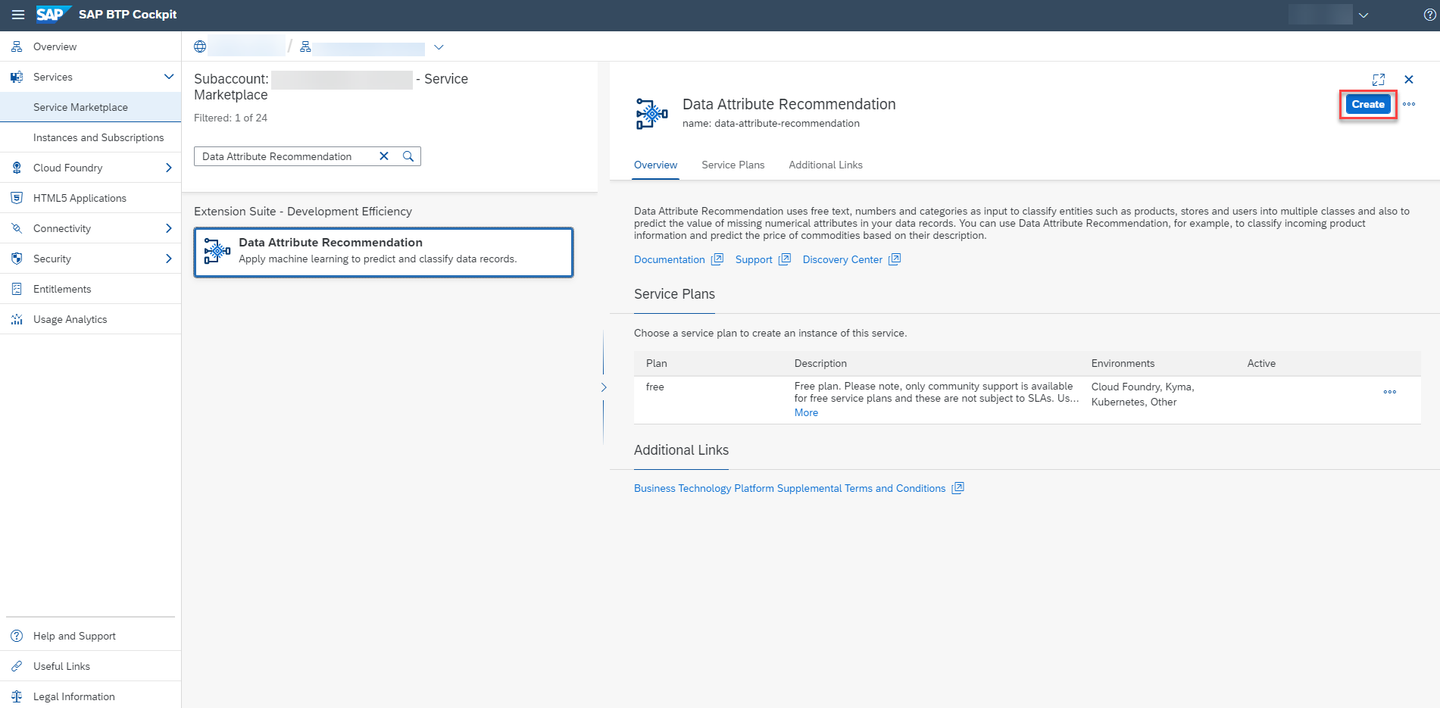Expand the Connectivity chevron
Image resolution: width=1440 pixels, height=708 pixels.
click(x=169, y=228)
